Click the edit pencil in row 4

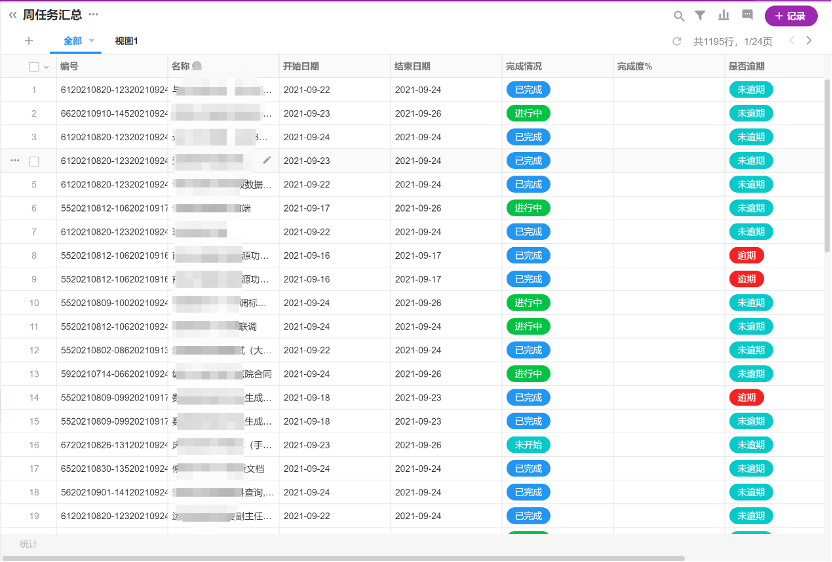tap(267, 160)
